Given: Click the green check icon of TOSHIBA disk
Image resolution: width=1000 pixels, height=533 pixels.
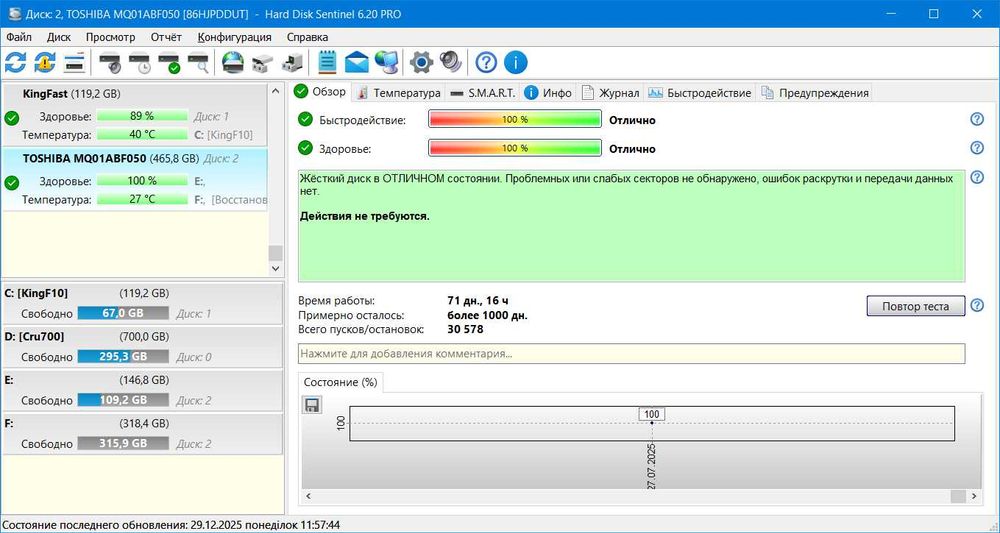Looking at the screenshot, I should (x=11, y=183).
